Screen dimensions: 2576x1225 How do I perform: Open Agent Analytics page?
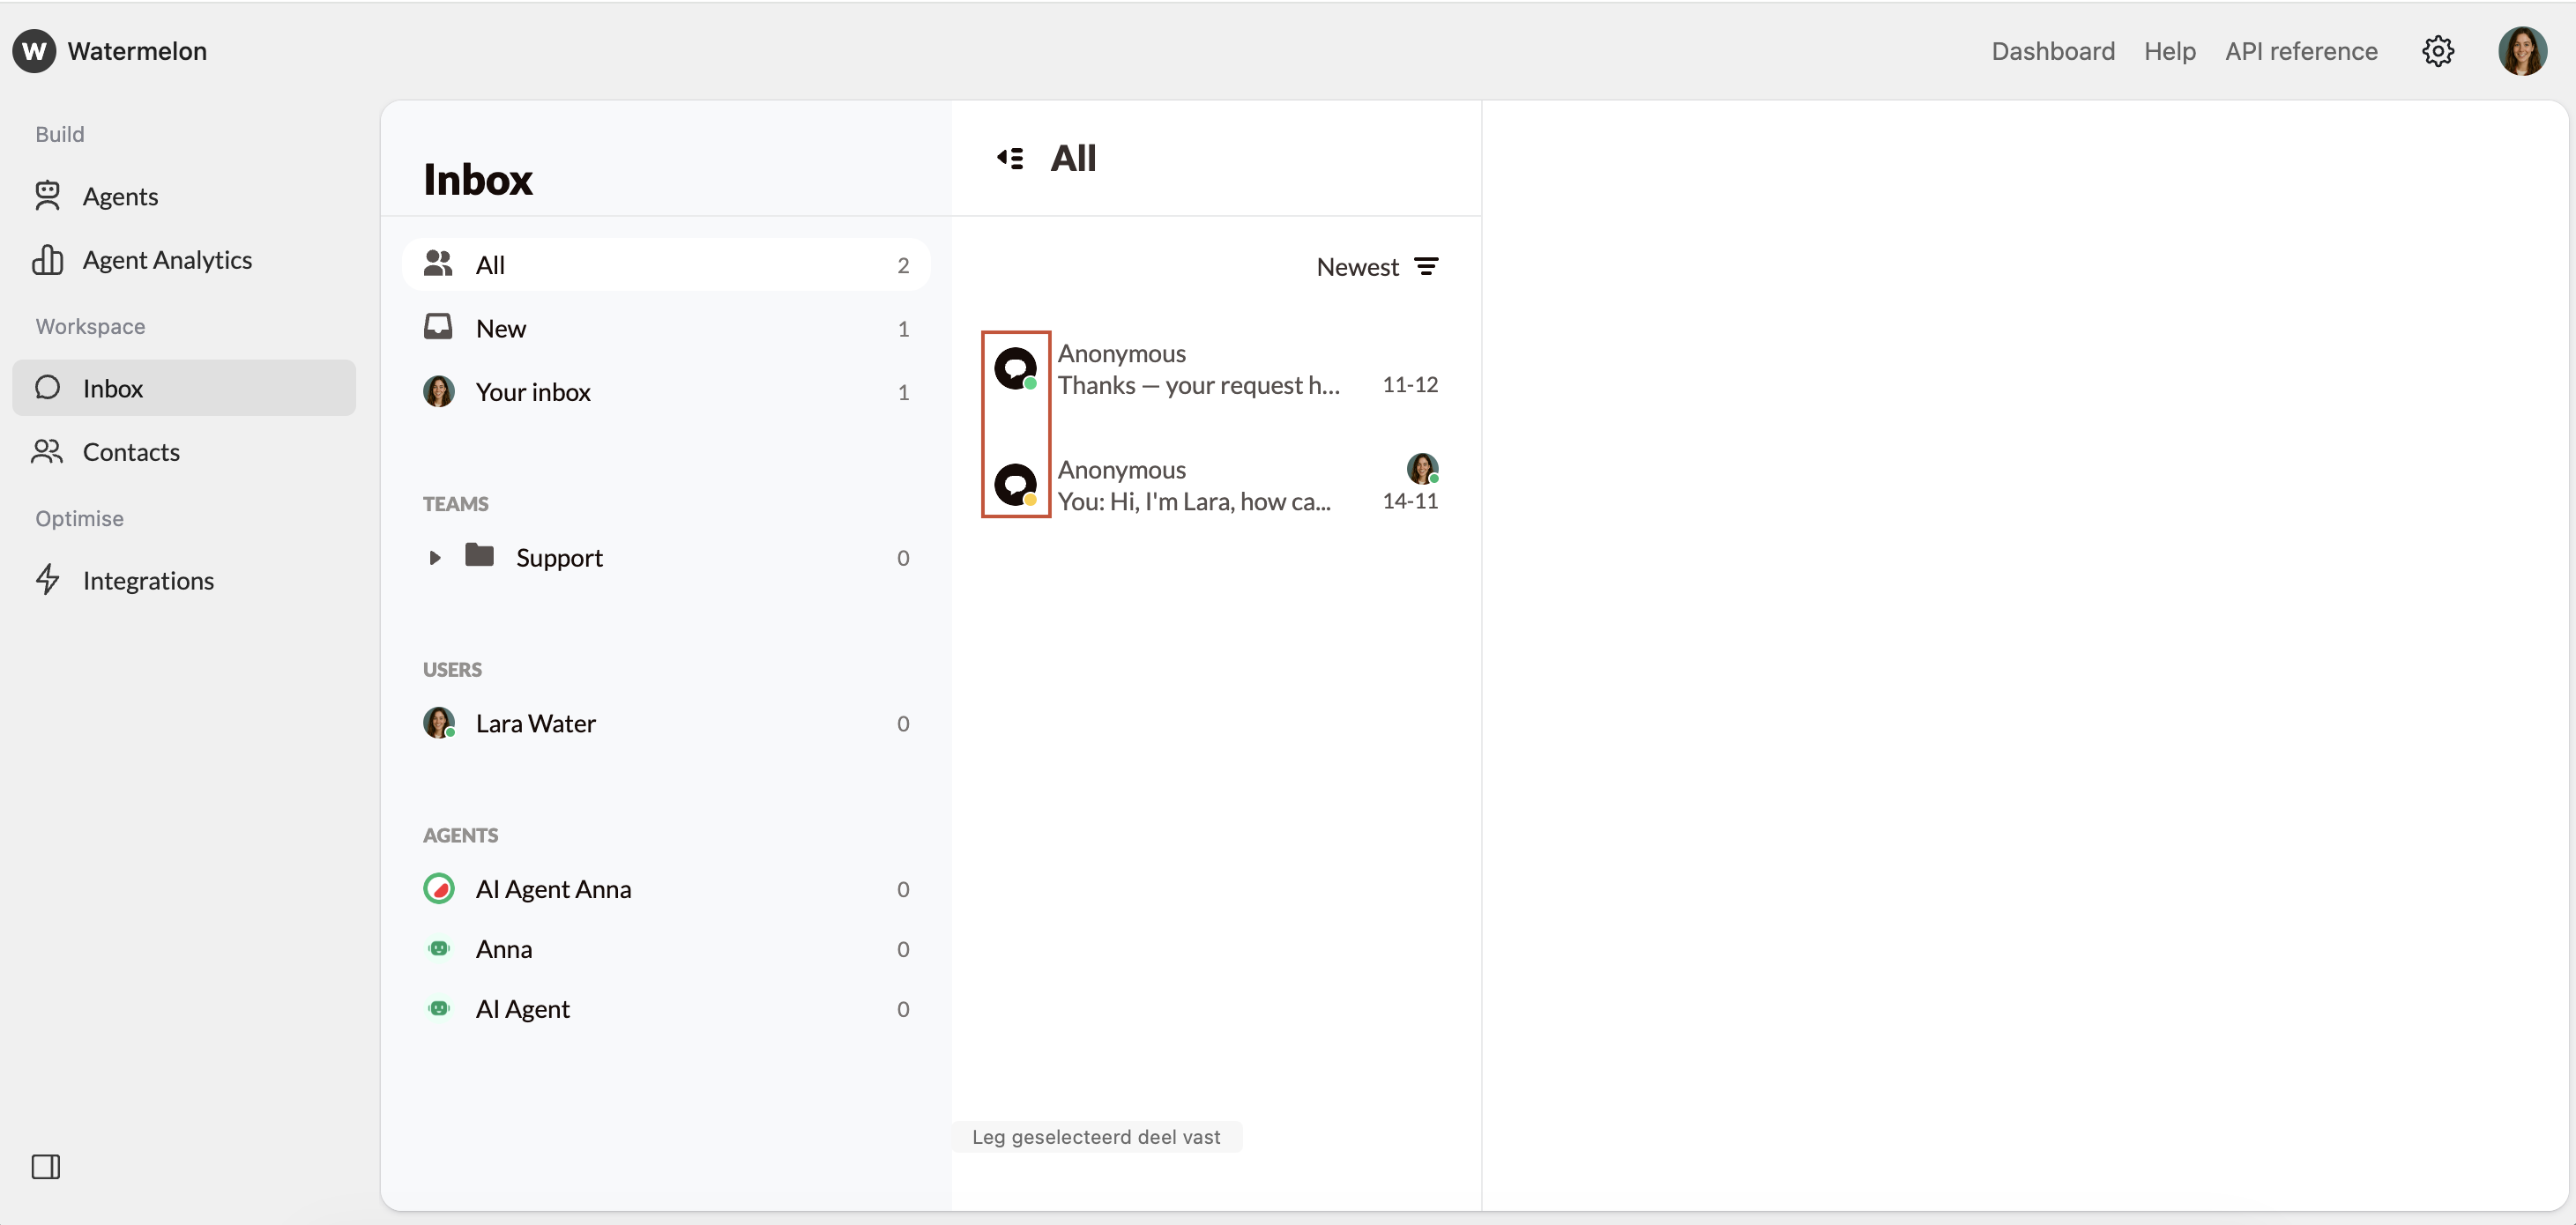pyautogui.click(x=167, y=260)
